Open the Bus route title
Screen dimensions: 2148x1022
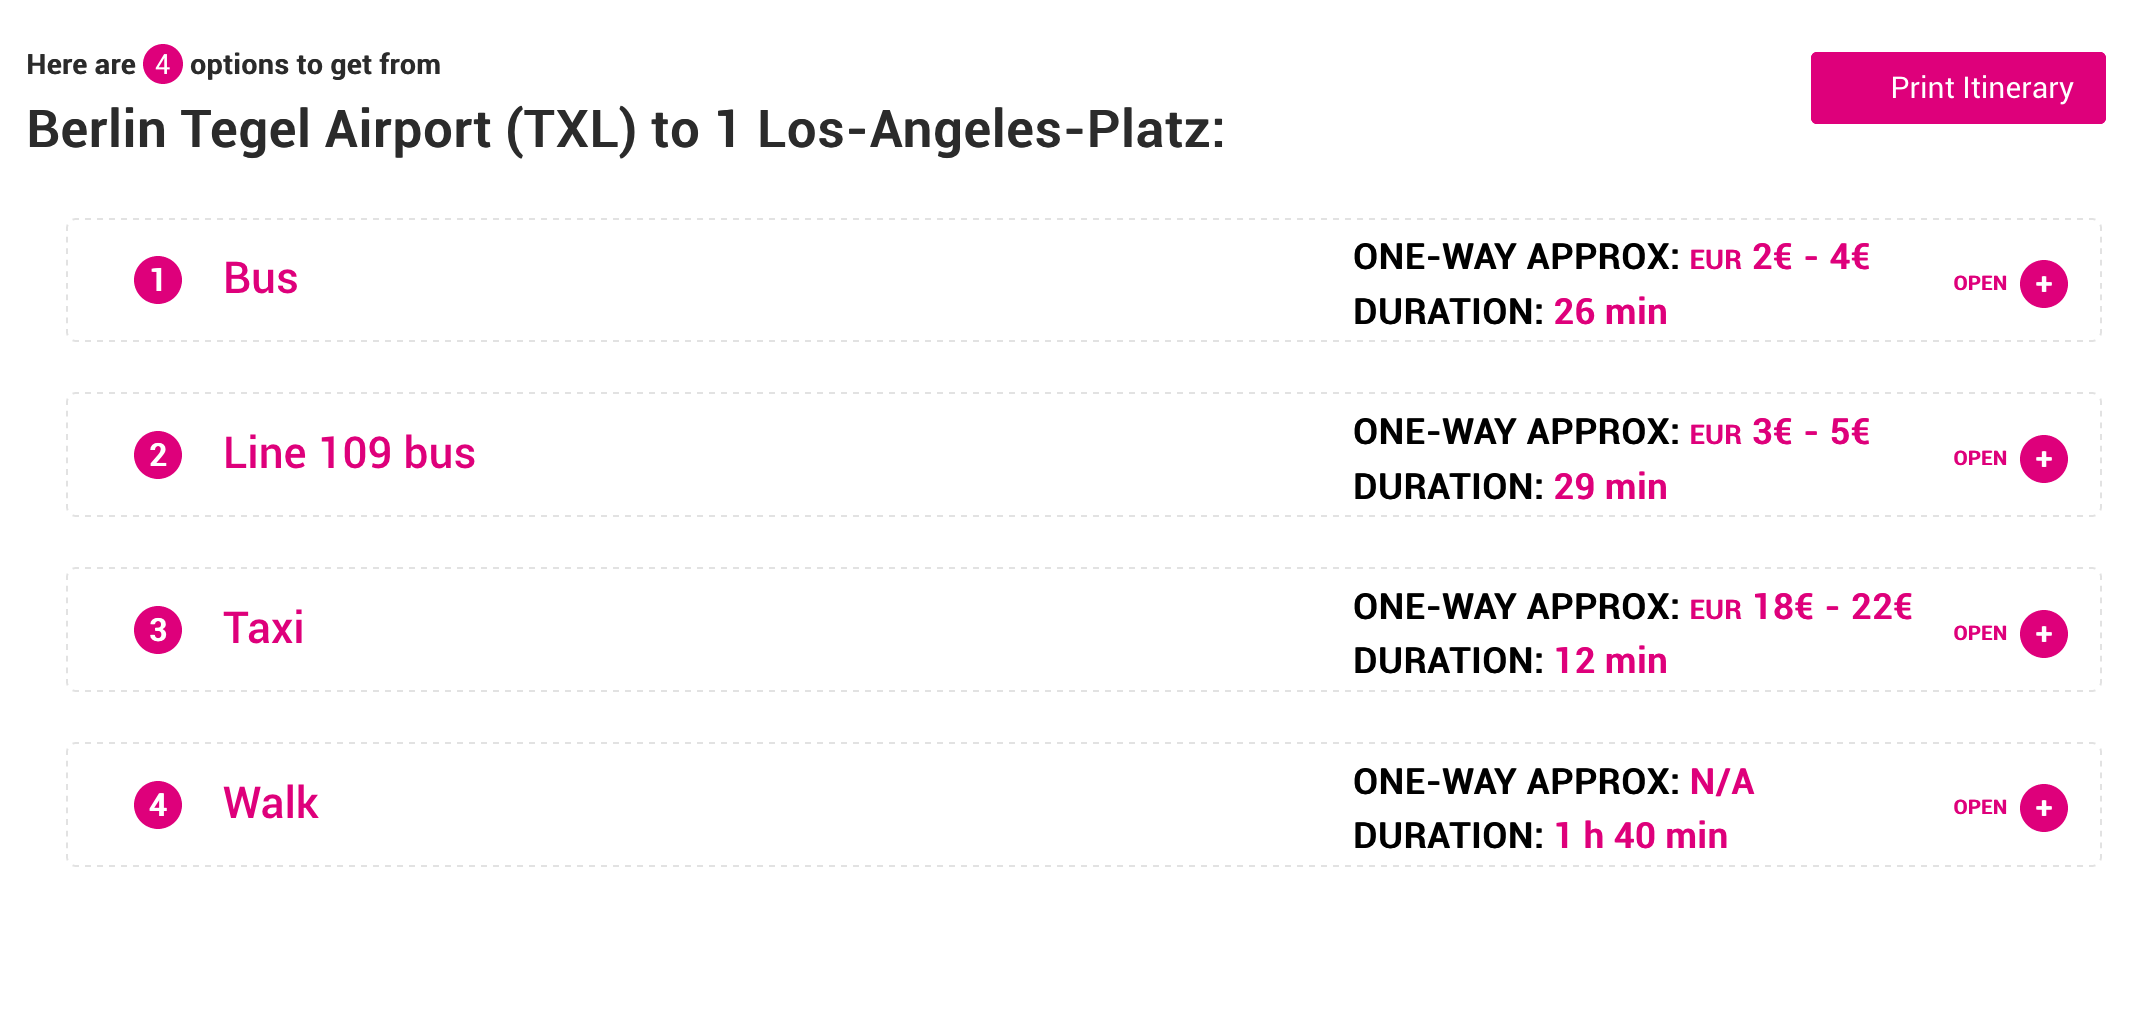tap(261, 279)
